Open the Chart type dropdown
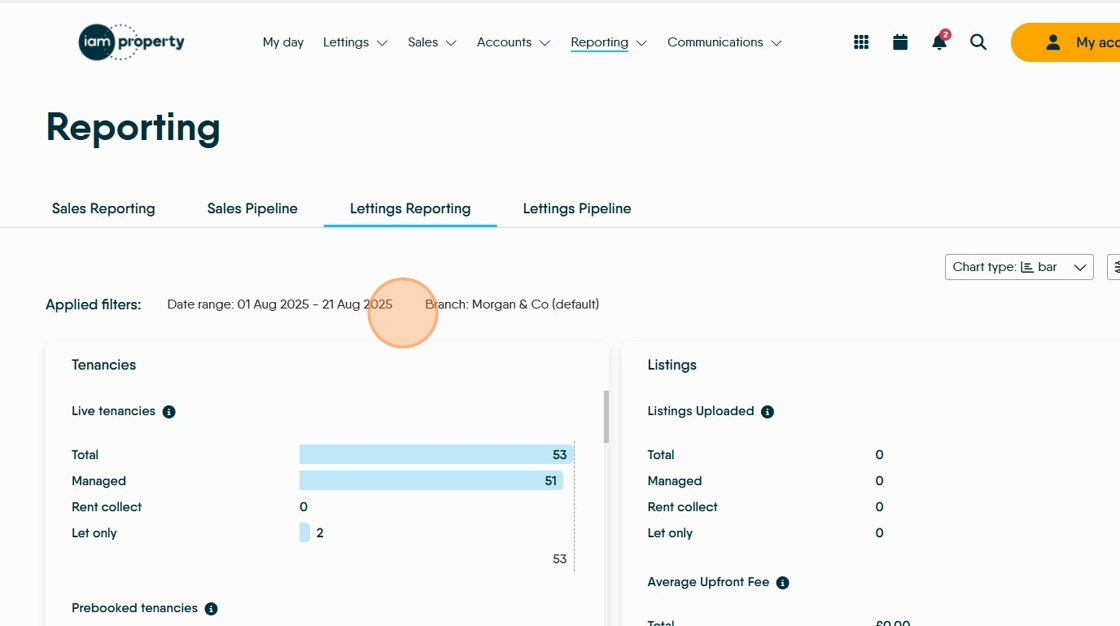Viewport: 1120px width, 626px height. [1019, 267]
